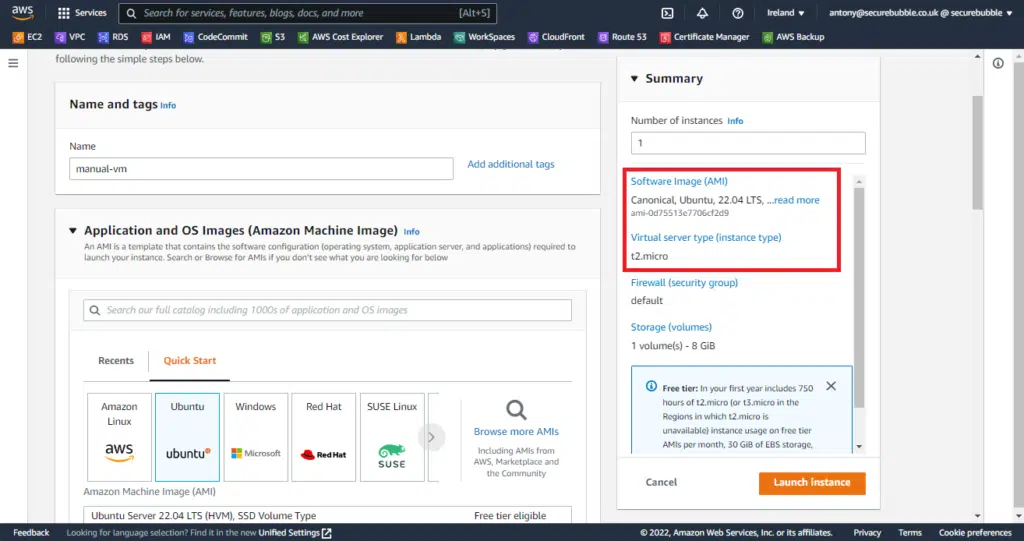Open the account menu for antony@securebubble.co.uk
Viewport: 1024px width, 541px height.
[920, 13]
